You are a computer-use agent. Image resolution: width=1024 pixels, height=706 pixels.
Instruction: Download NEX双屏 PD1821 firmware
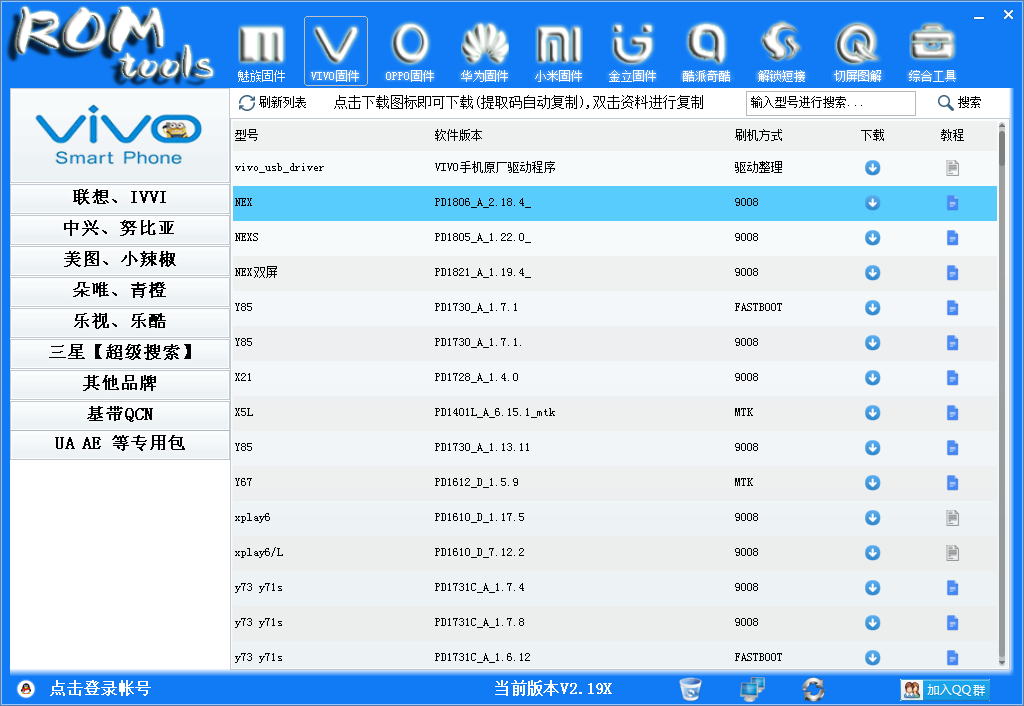[x=872, y=273]
